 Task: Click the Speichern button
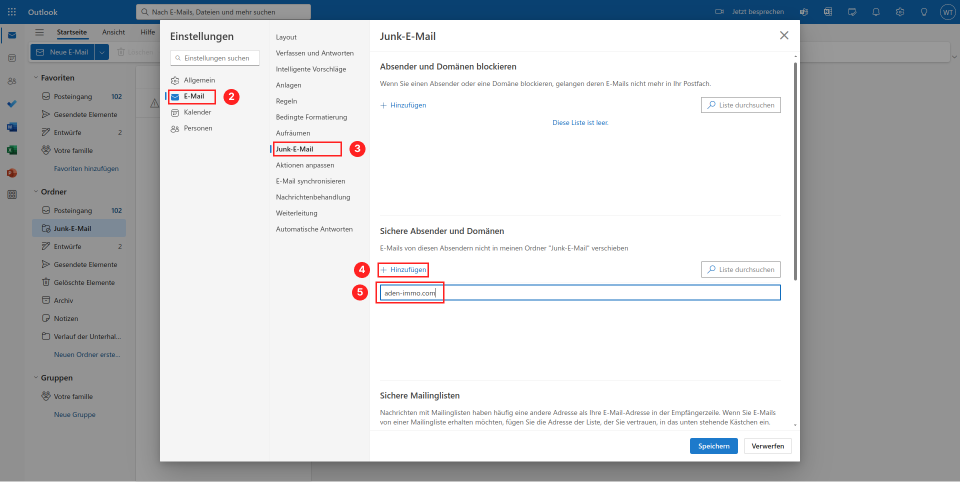point(714,446)
